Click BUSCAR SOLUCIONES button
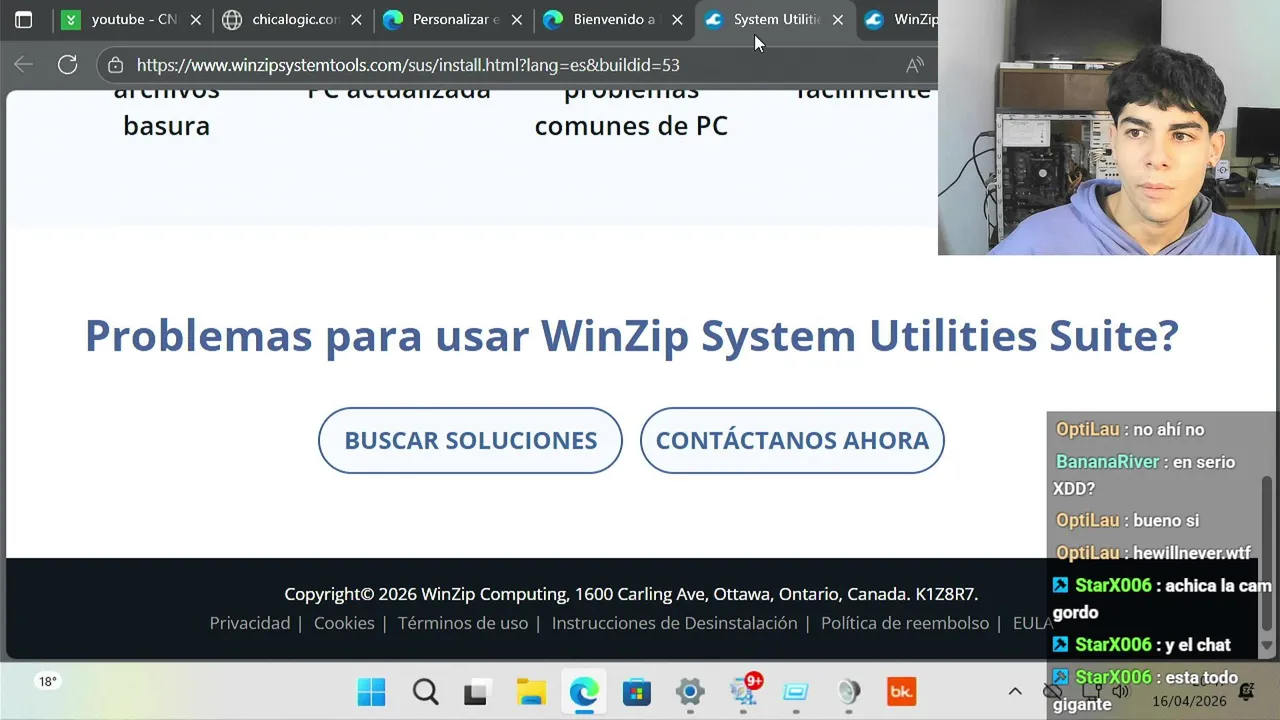1280x720 pixels. (x=470, y=440)
